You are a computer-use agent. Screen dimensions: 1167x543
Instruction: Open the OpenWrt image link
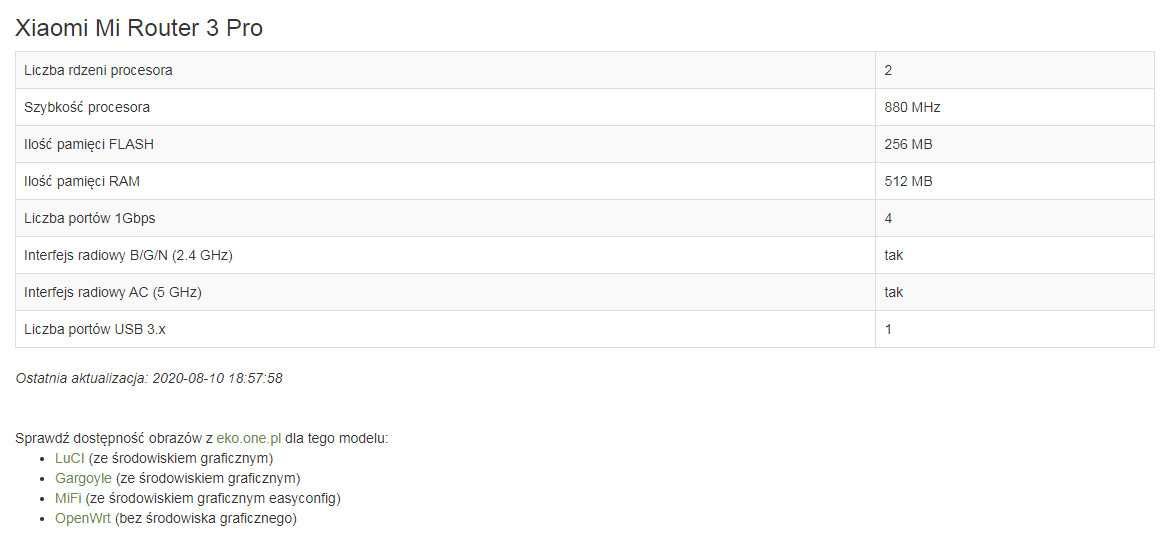click(x=83, y=518)
